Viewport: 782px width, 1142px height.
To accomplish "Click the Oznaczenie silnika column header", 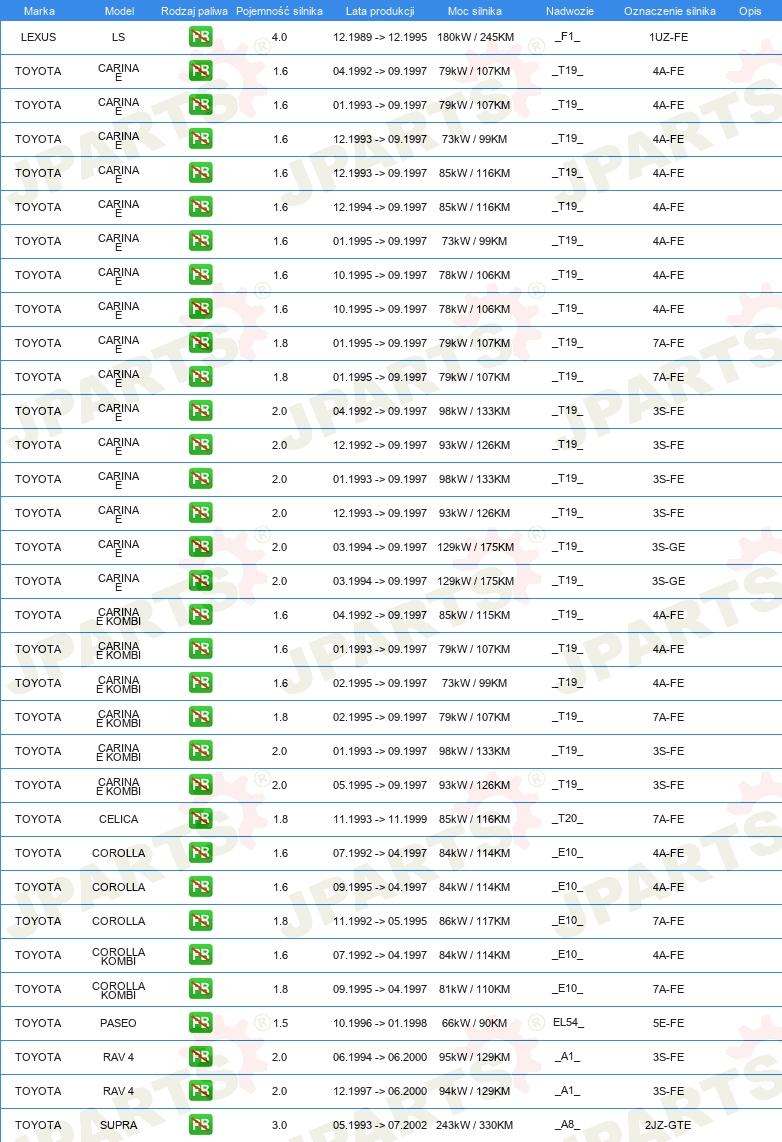I will (x=669, y=11).
